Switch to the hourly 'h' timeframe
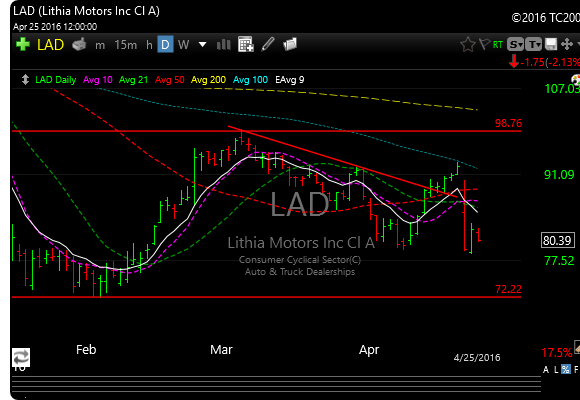This screenshot has width=580, height=400. (149, 45)
